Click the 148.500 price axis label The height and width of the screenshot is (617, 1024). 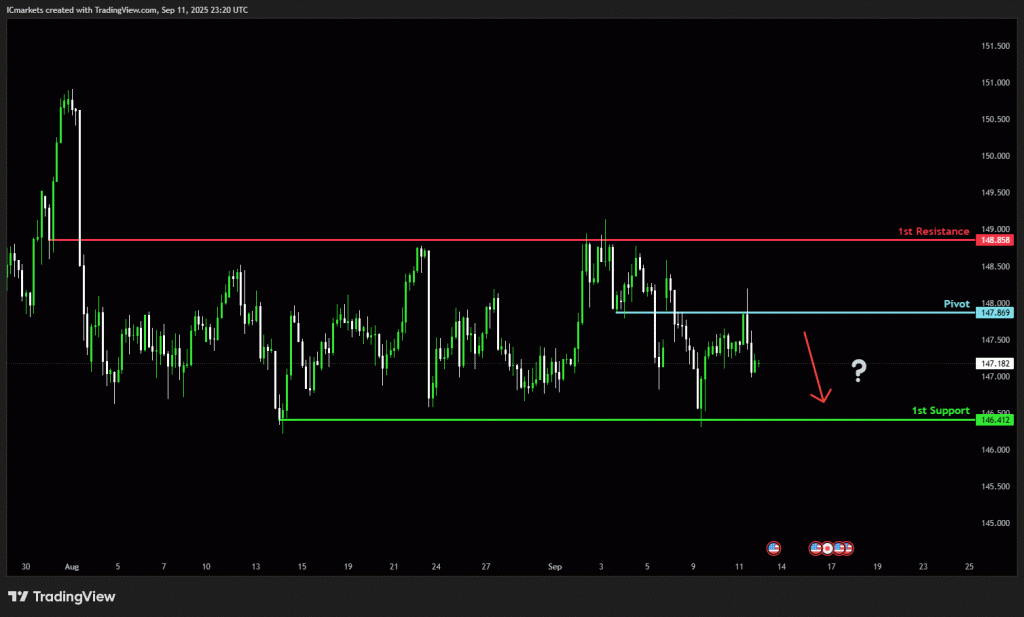[995, 266]
